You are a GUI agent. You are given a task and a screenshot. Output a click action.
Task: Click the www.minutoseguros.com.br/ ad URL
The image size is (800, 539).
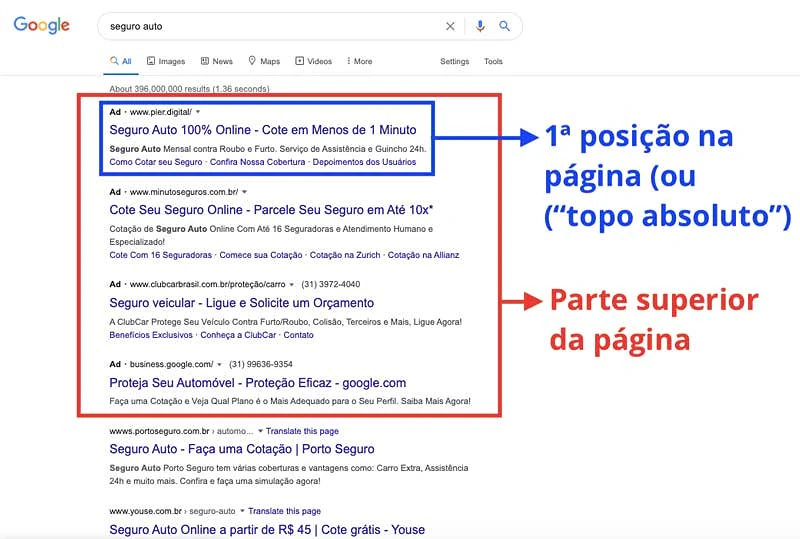[184, 192]
